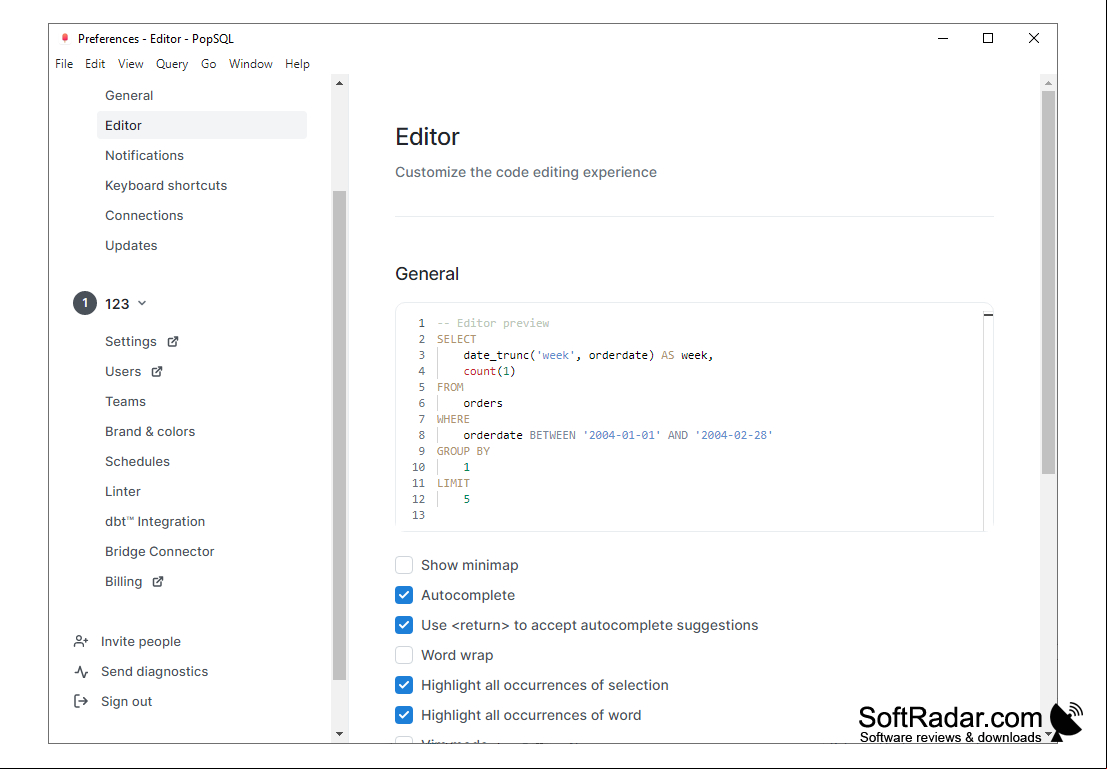The width and height of the screenshot is (1107, 769).
Task: Open the Schedules section
Action: pyautogui.click(x=137, y=462)
